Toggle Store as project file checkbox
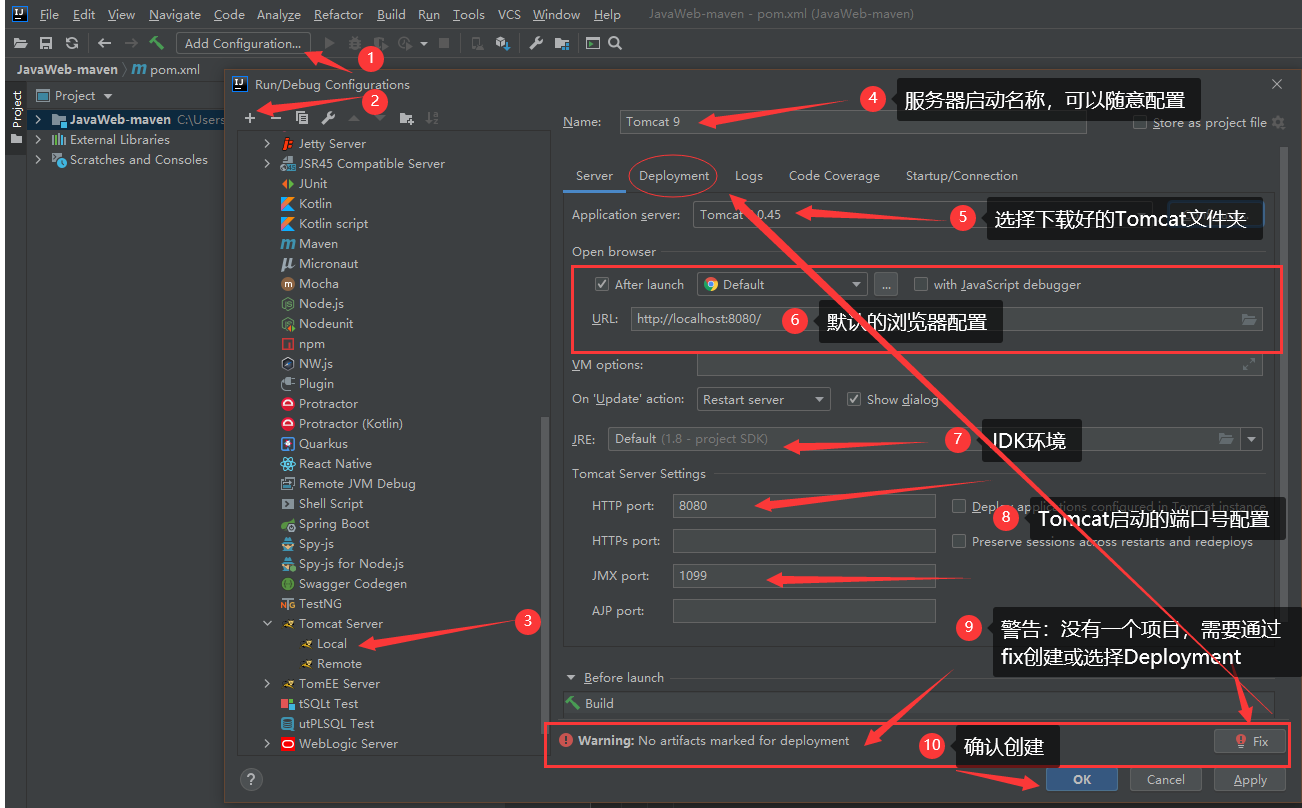This screenshot has height=808, width=1302. [x=1140, y=123]
